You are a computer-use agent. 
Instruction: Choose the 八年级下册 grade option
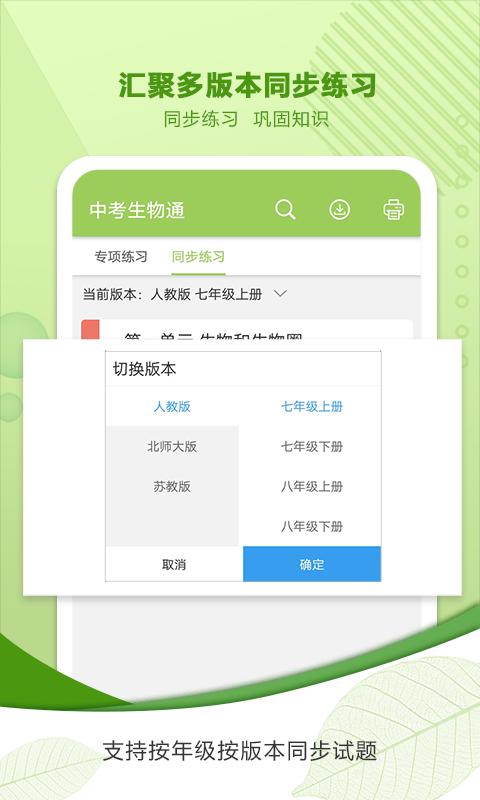tap(312, 526)
